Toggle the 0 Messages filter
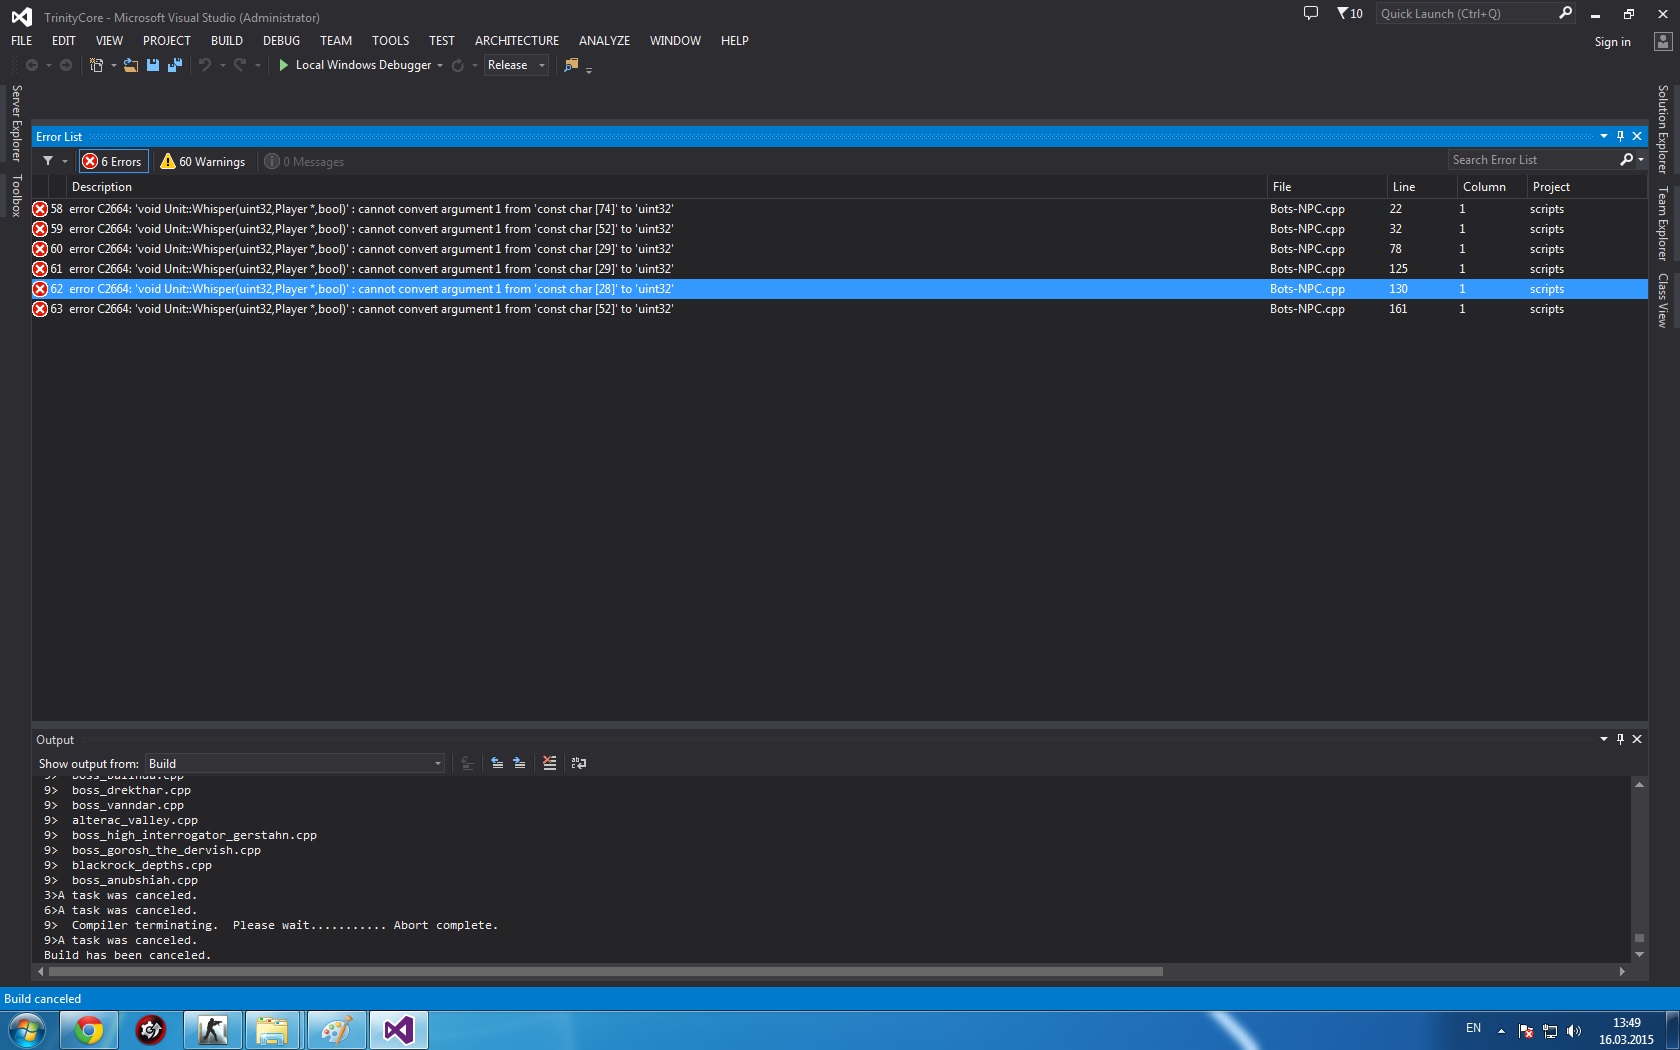Screen dimensions: 1680x1050 click(x=305, y=161)
